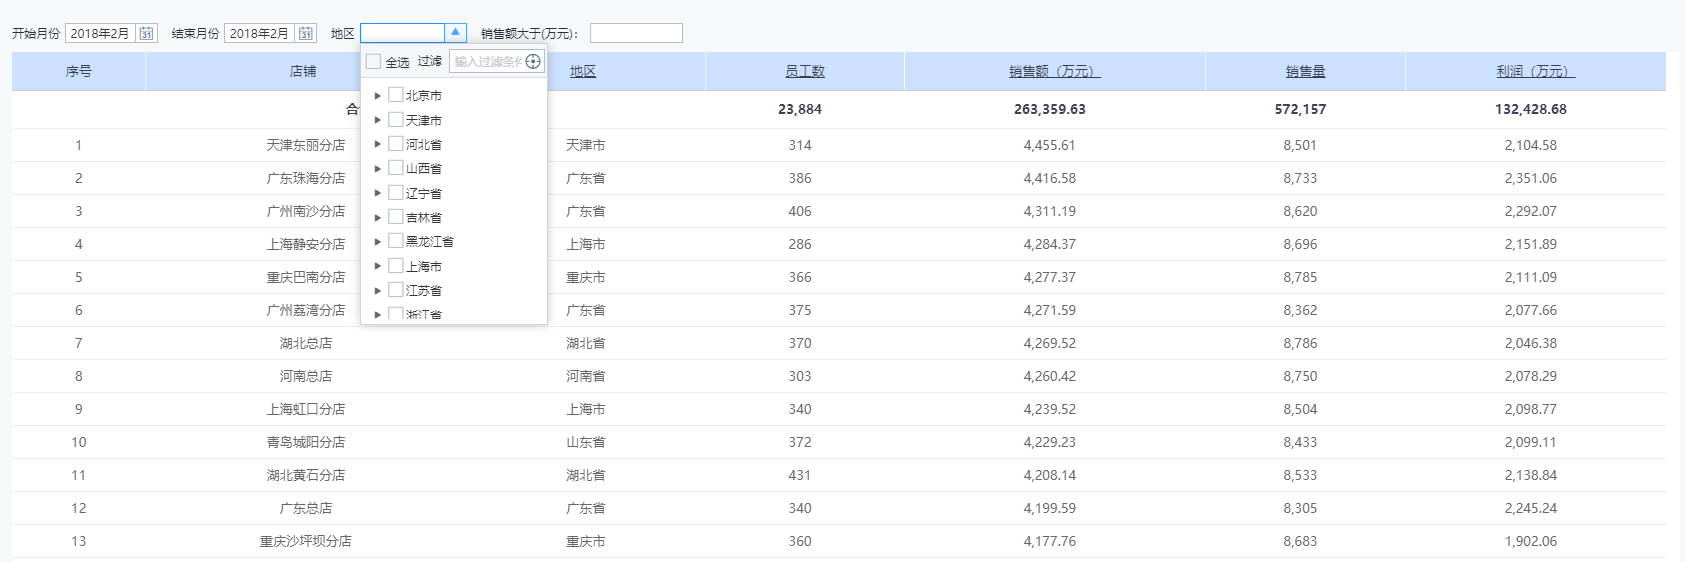Sort by 销售额（万元） column header

(x=1055, y=71)
